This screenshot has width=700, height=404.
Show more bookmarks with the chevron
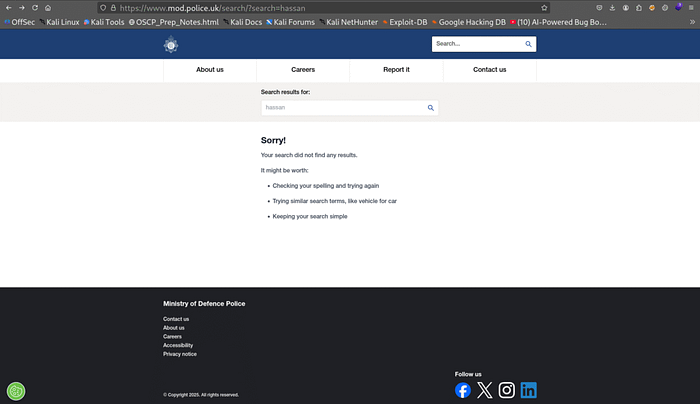pos(692,22)
